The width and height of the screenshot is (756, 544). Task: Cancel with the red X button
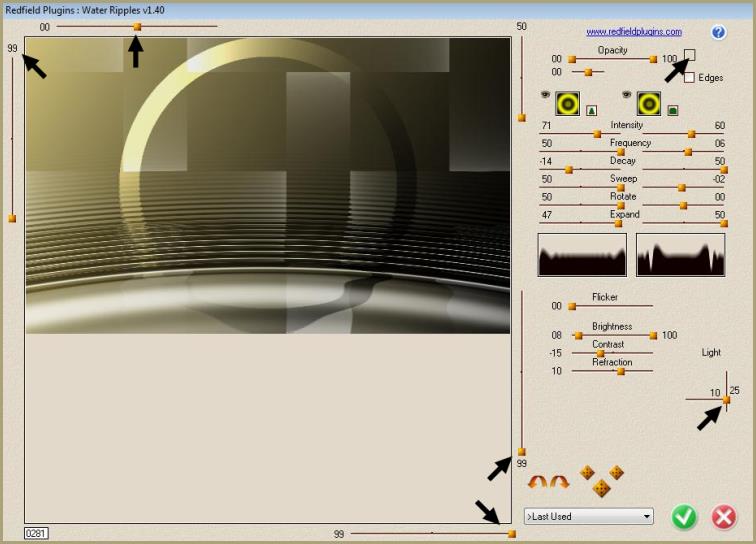[723, 516]
